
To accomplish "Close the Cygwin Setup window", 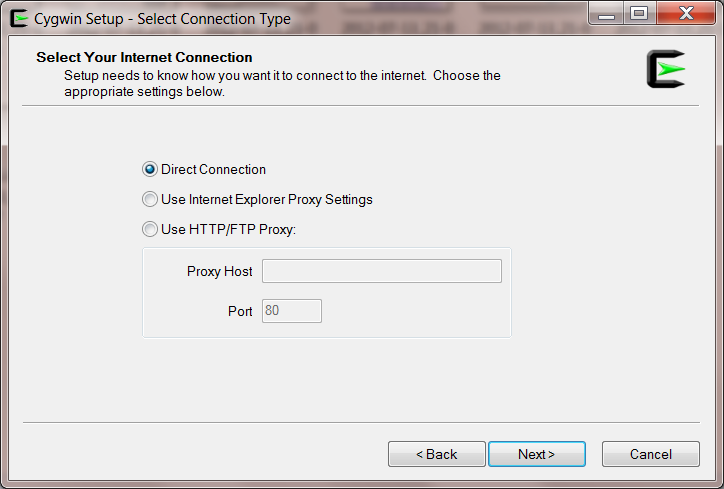I will (686, 14).
